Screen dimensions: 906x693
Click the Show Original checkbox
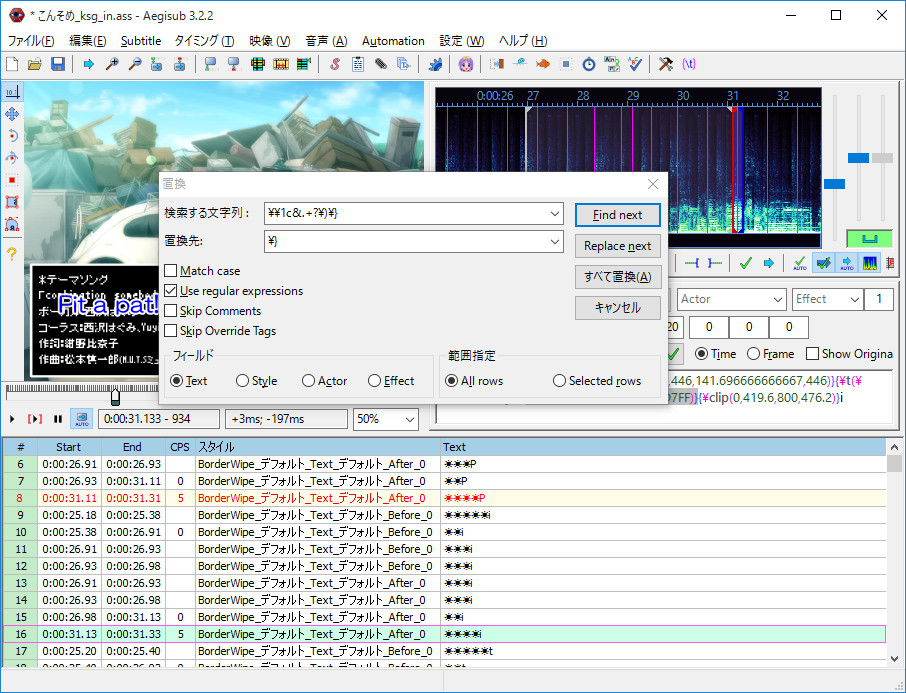(x=812, y=354)
